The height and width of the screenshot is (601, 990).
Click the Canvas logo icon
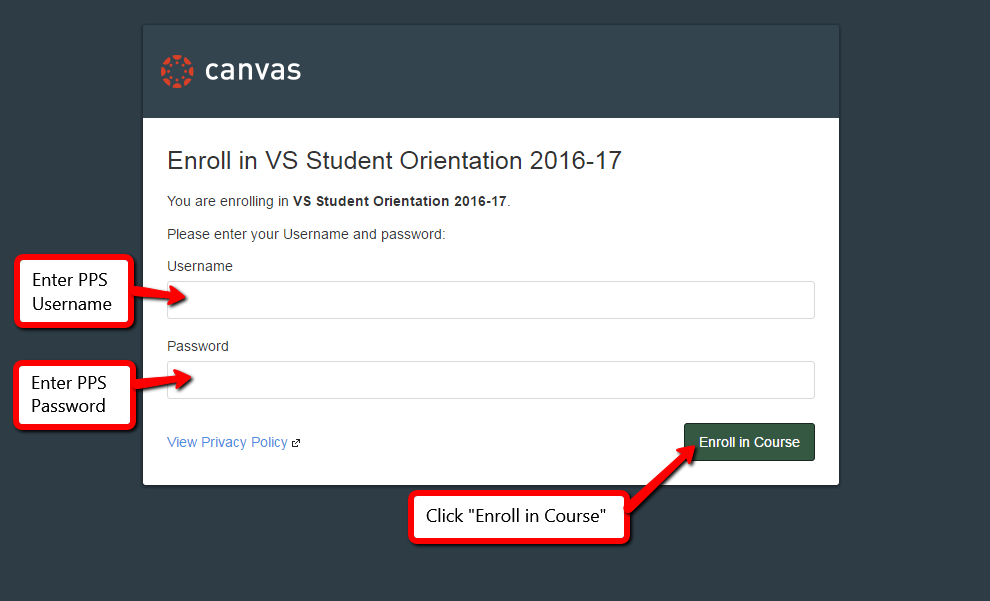pyautogui.click(x=177, y=71)
